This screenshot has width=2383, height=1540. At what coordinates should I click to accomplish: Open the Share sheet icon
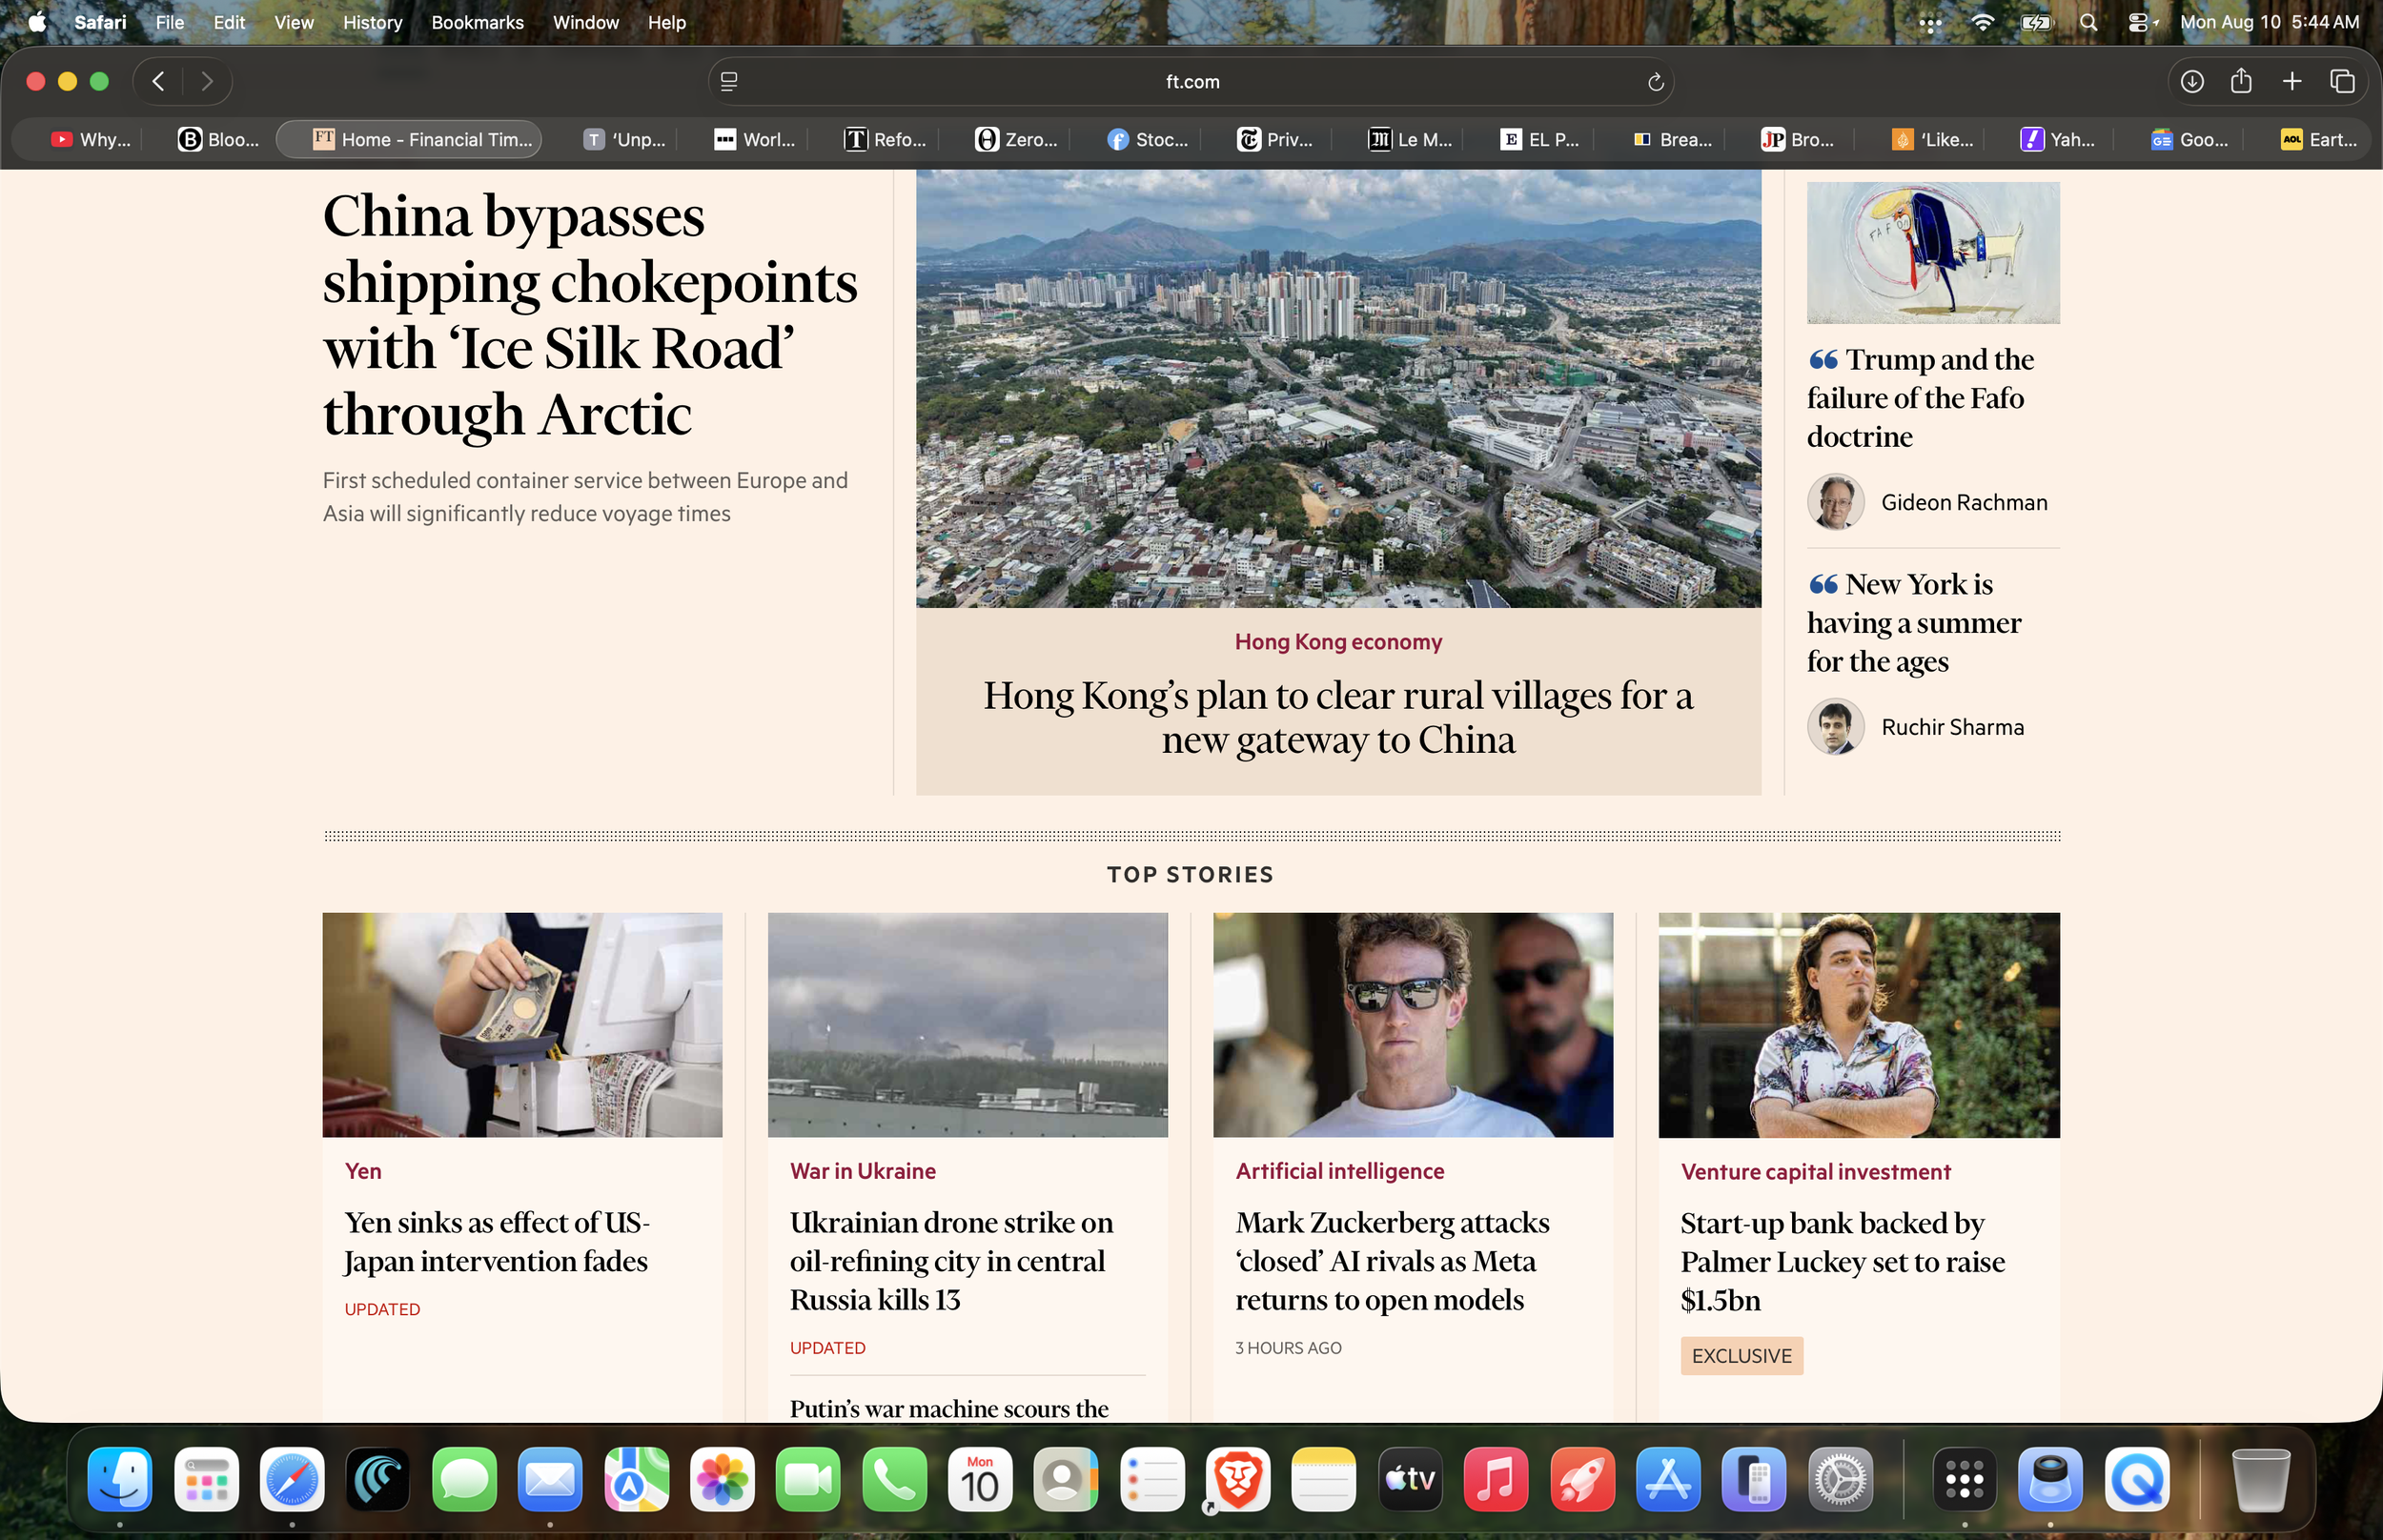coord(2241,81)
